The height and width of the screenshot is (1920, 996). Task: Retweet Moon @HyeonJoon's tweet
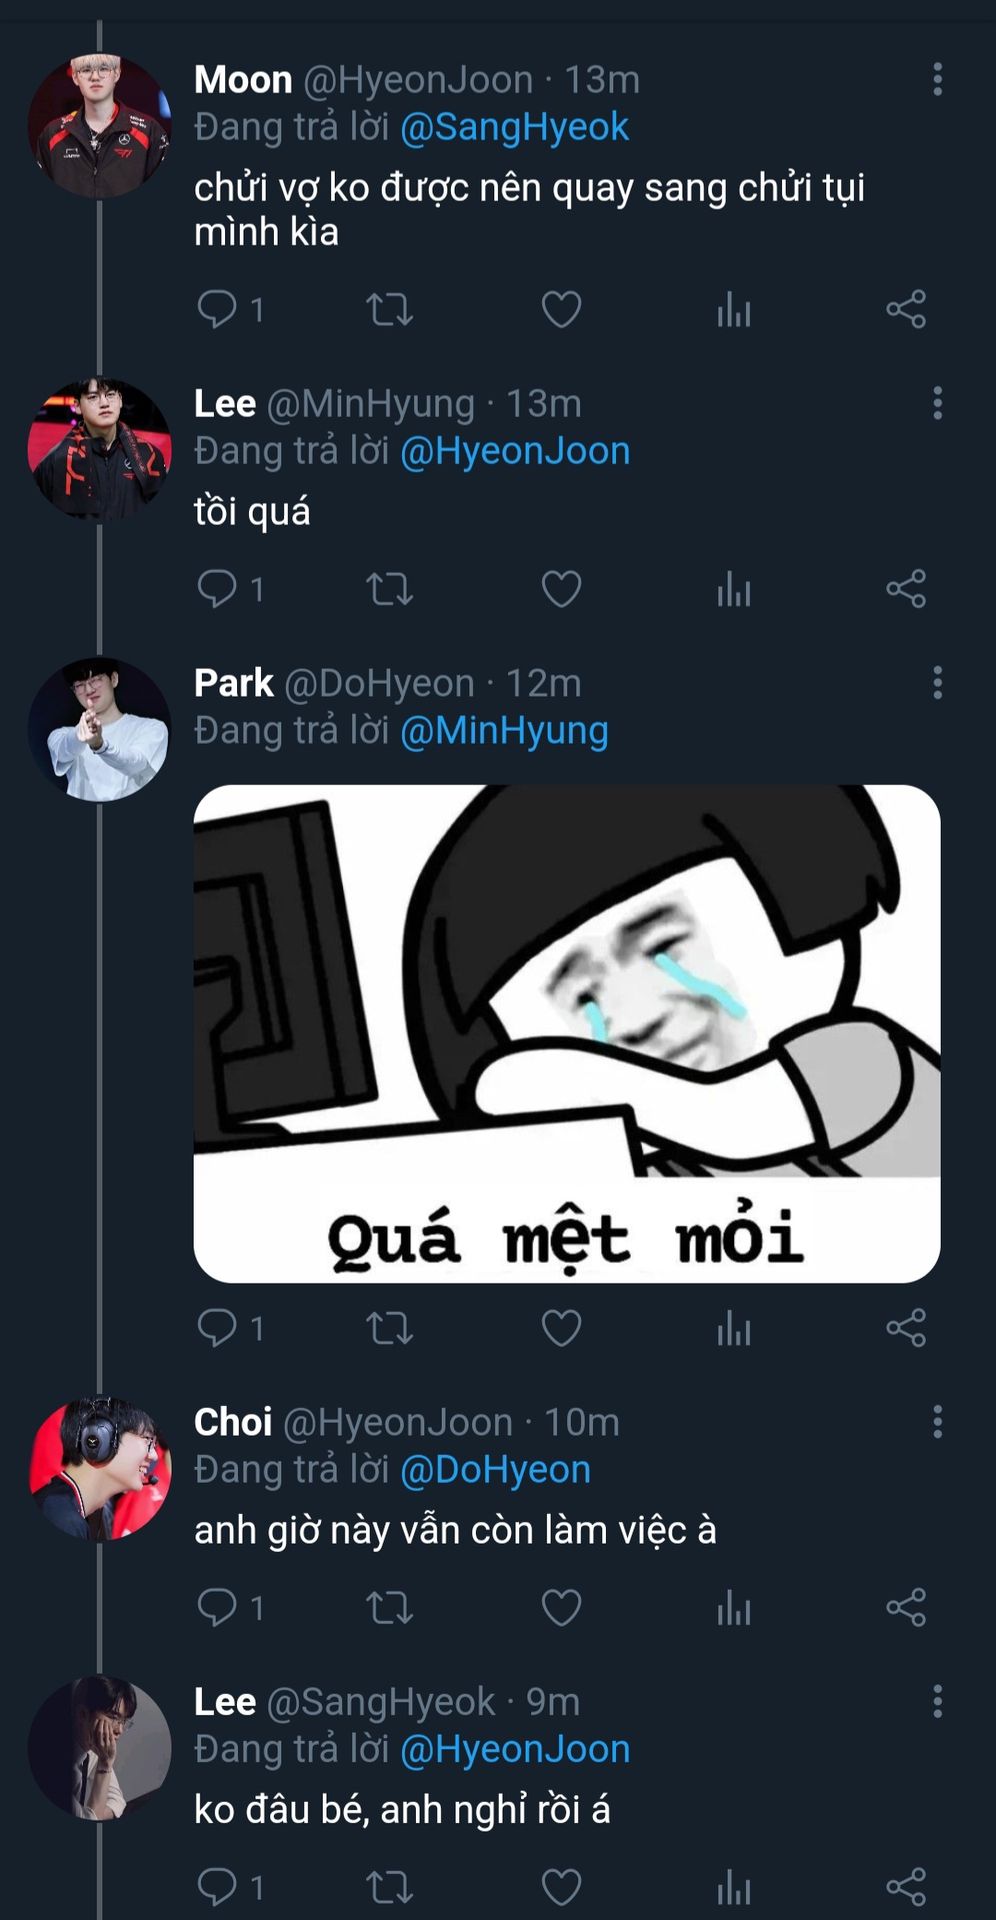click(389, 310)
